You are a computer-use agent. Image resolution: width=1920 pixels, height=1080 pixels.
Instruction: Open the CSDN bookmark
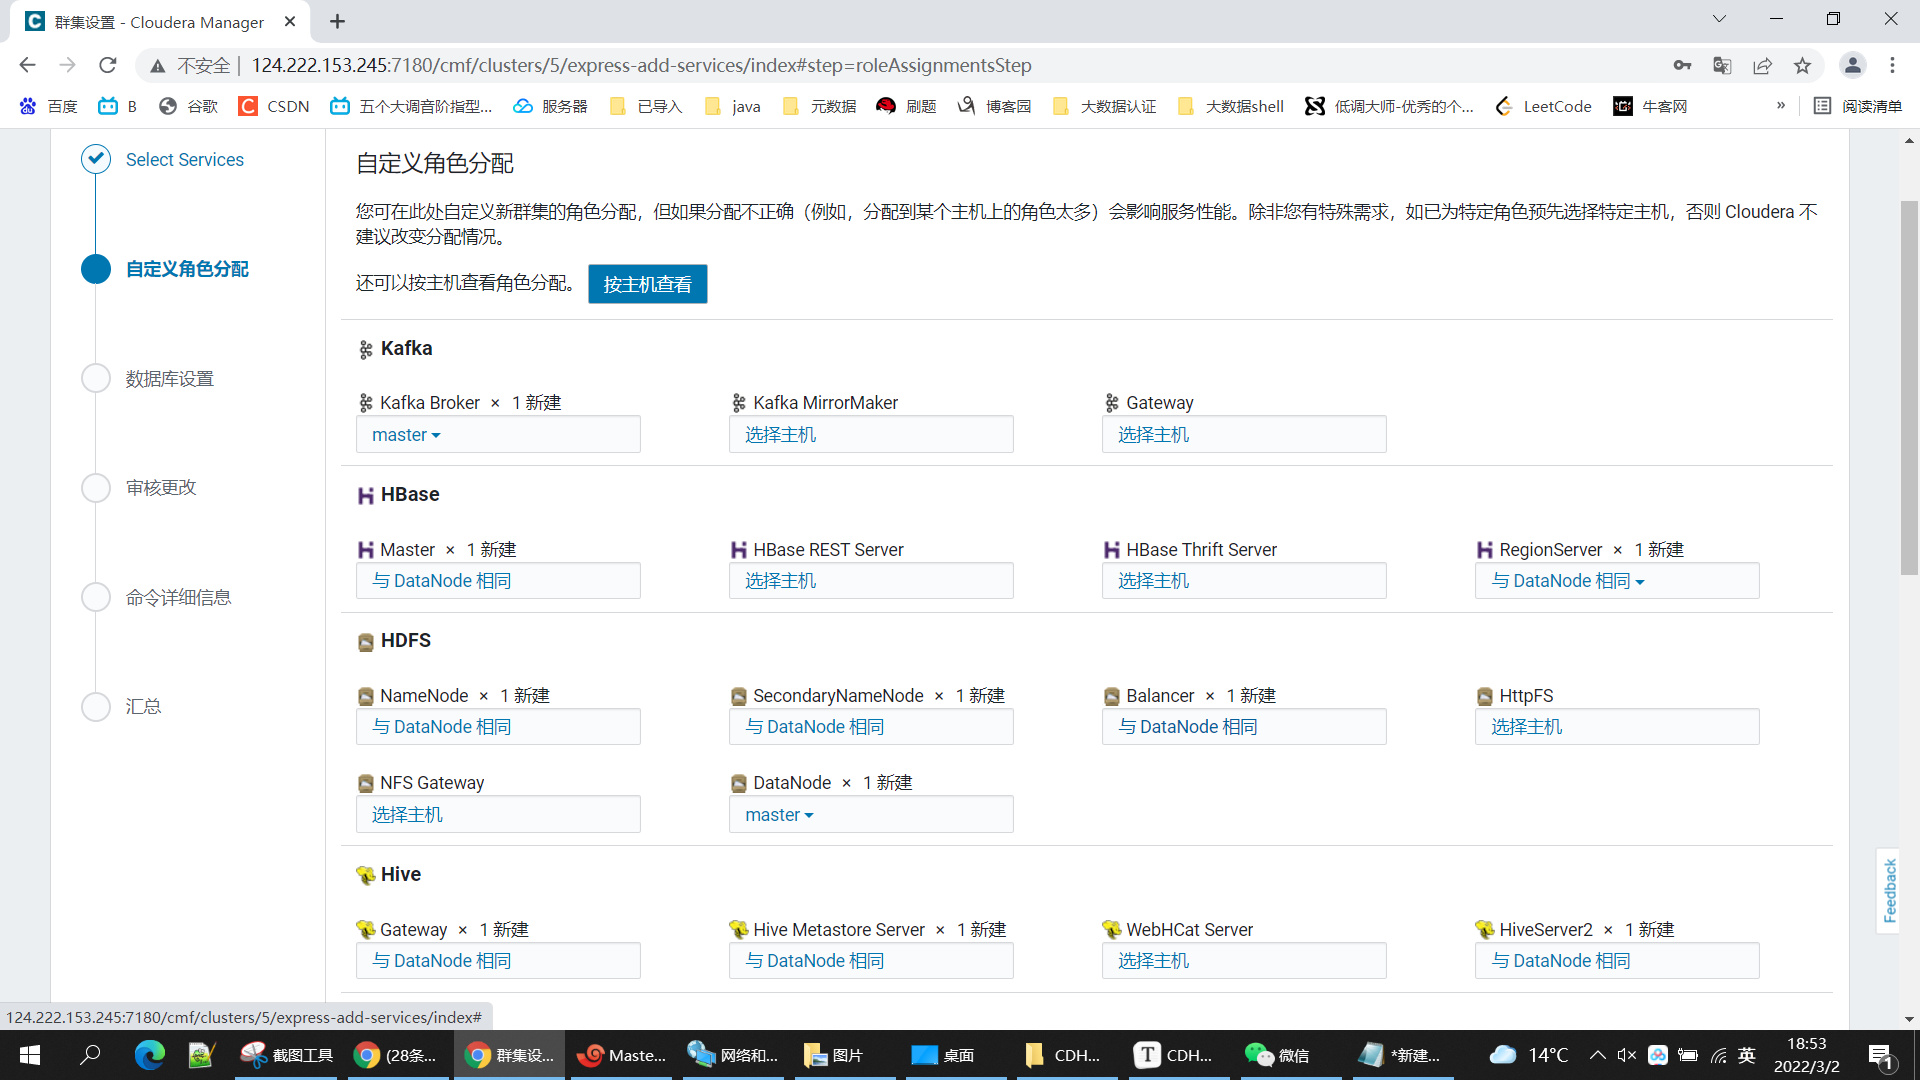coord(274,106)
